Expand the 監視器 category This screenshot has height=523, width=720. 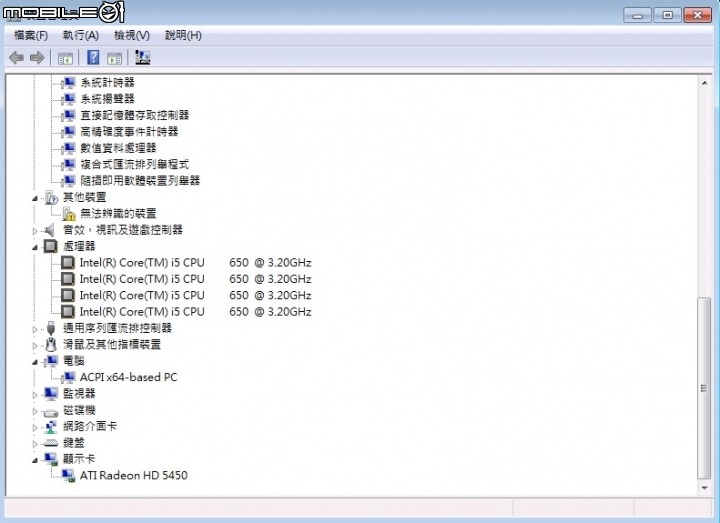35,395
